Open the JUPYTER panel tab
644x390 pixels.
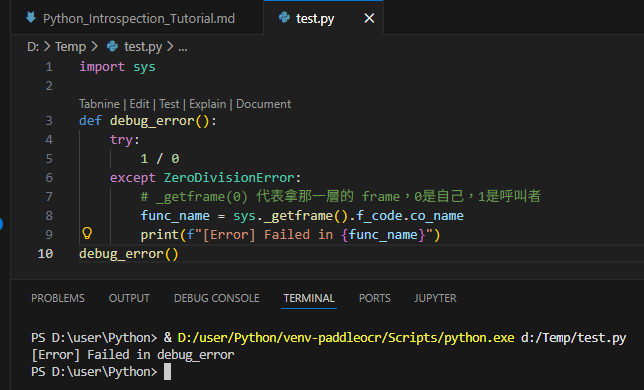(x=435, y=298)
